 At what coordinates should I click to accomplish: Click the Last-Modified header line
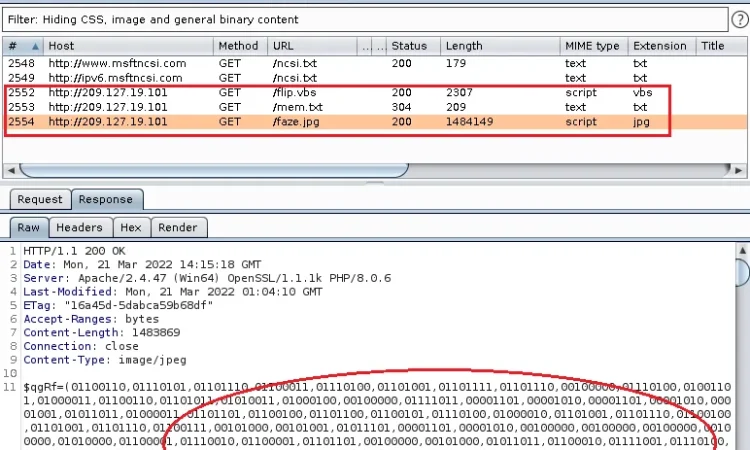(x=173, y=292)
